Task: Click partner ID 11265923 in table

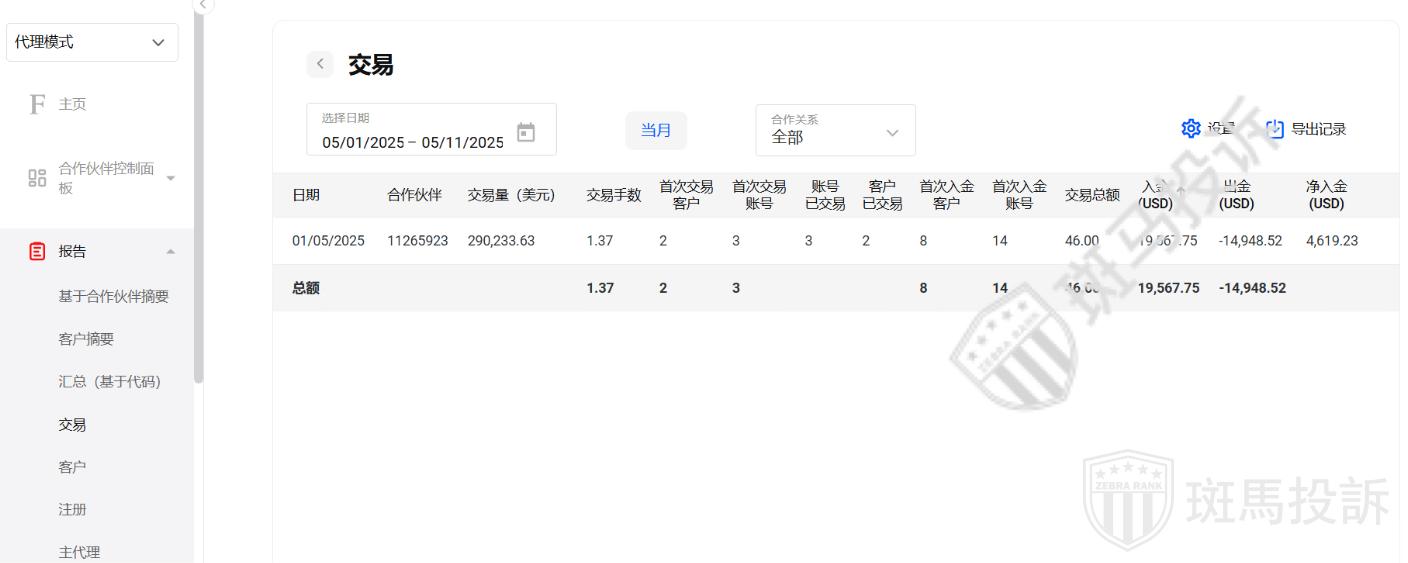Action: [x=417, y=241]
